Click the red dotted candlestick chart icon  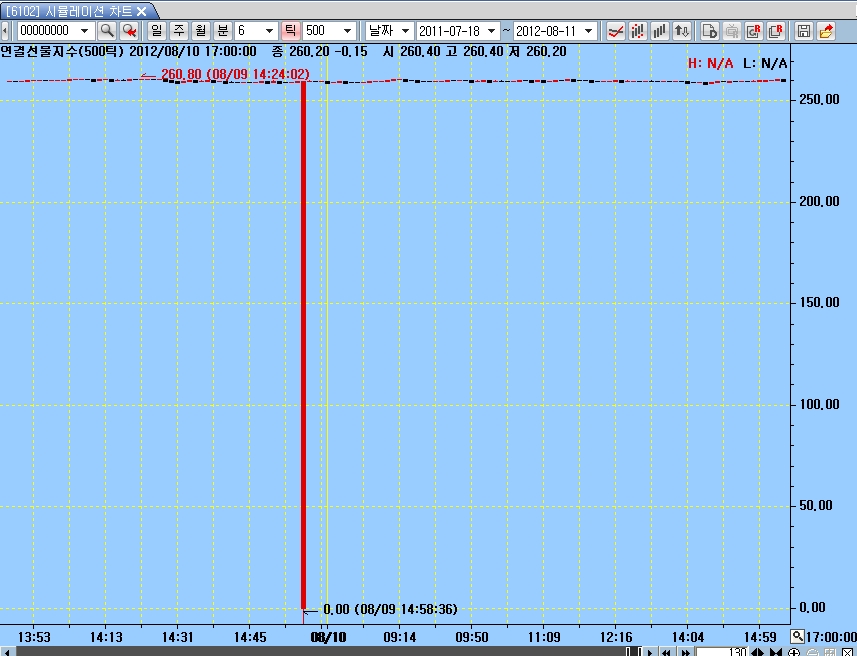pos(638,31)
